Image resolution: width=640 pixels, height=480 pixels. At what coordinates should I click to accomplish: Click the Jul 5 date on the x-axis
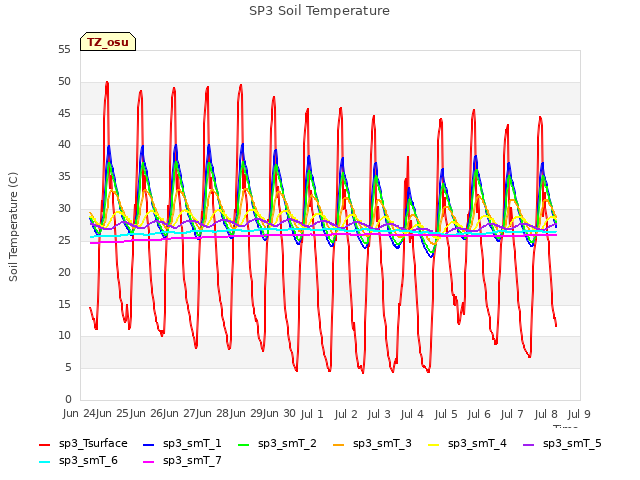point(446,415)
